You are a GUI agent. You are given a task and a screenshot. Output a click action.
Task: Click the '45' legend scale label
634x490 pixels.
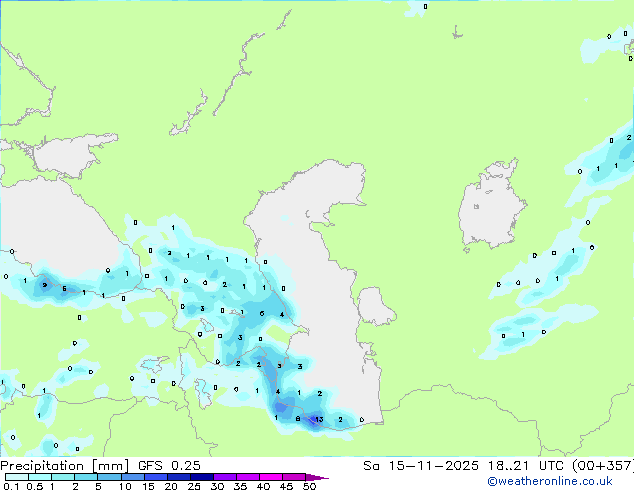tap(287, 486)
